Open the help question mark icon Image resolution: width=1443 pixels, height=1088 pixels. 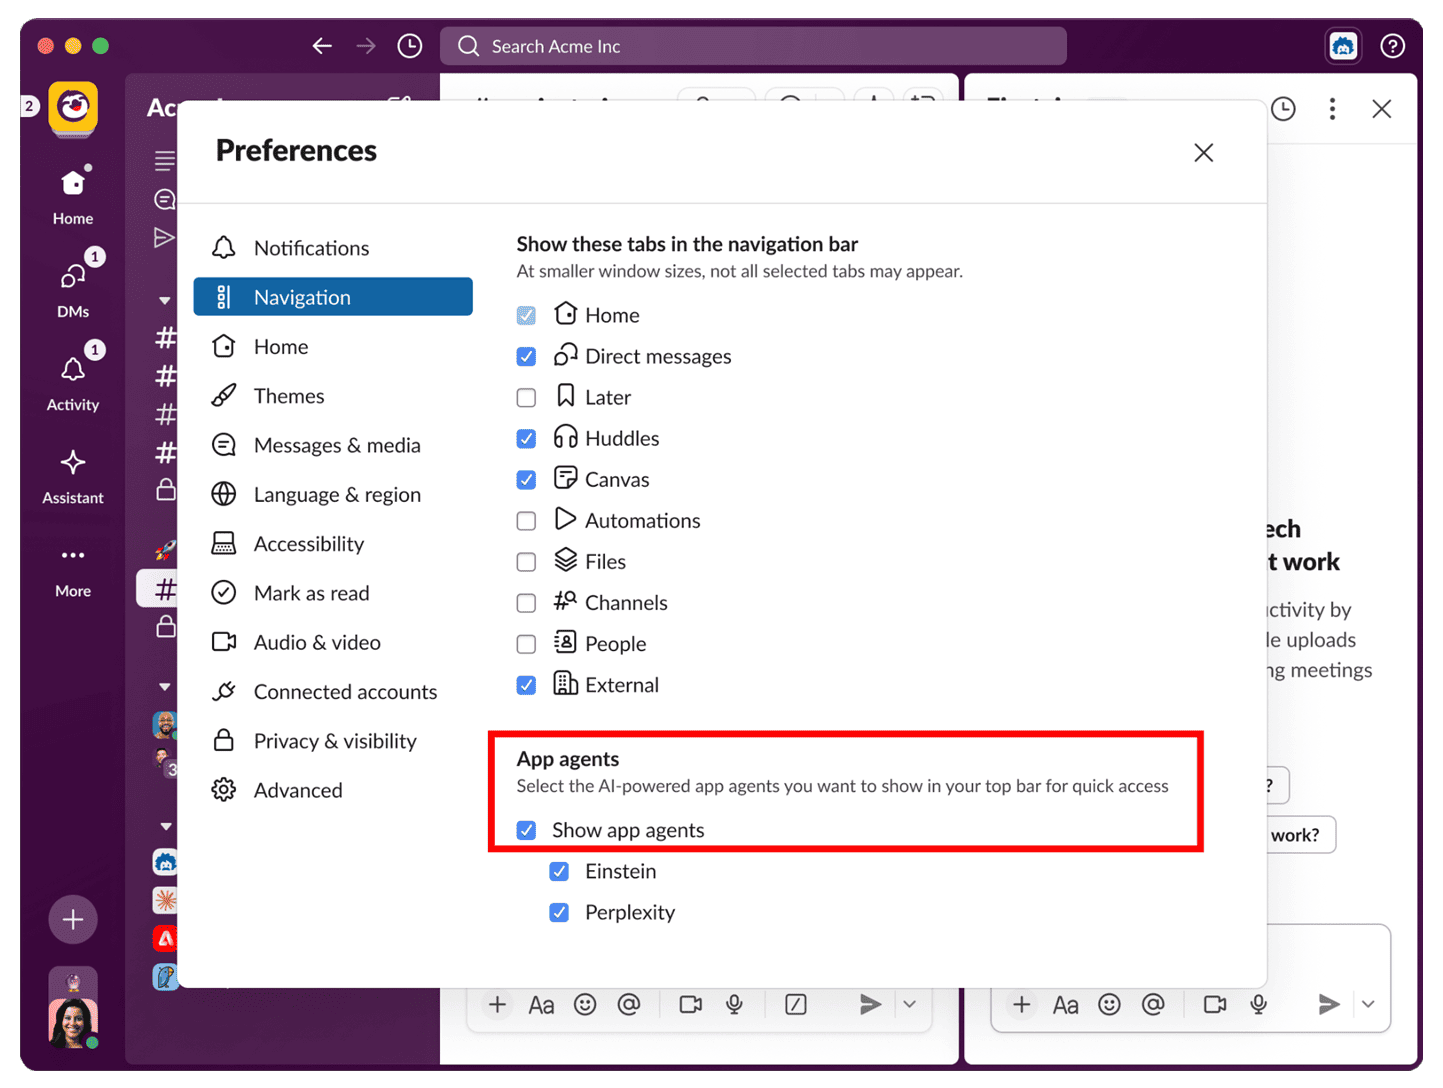point(1393,46)
